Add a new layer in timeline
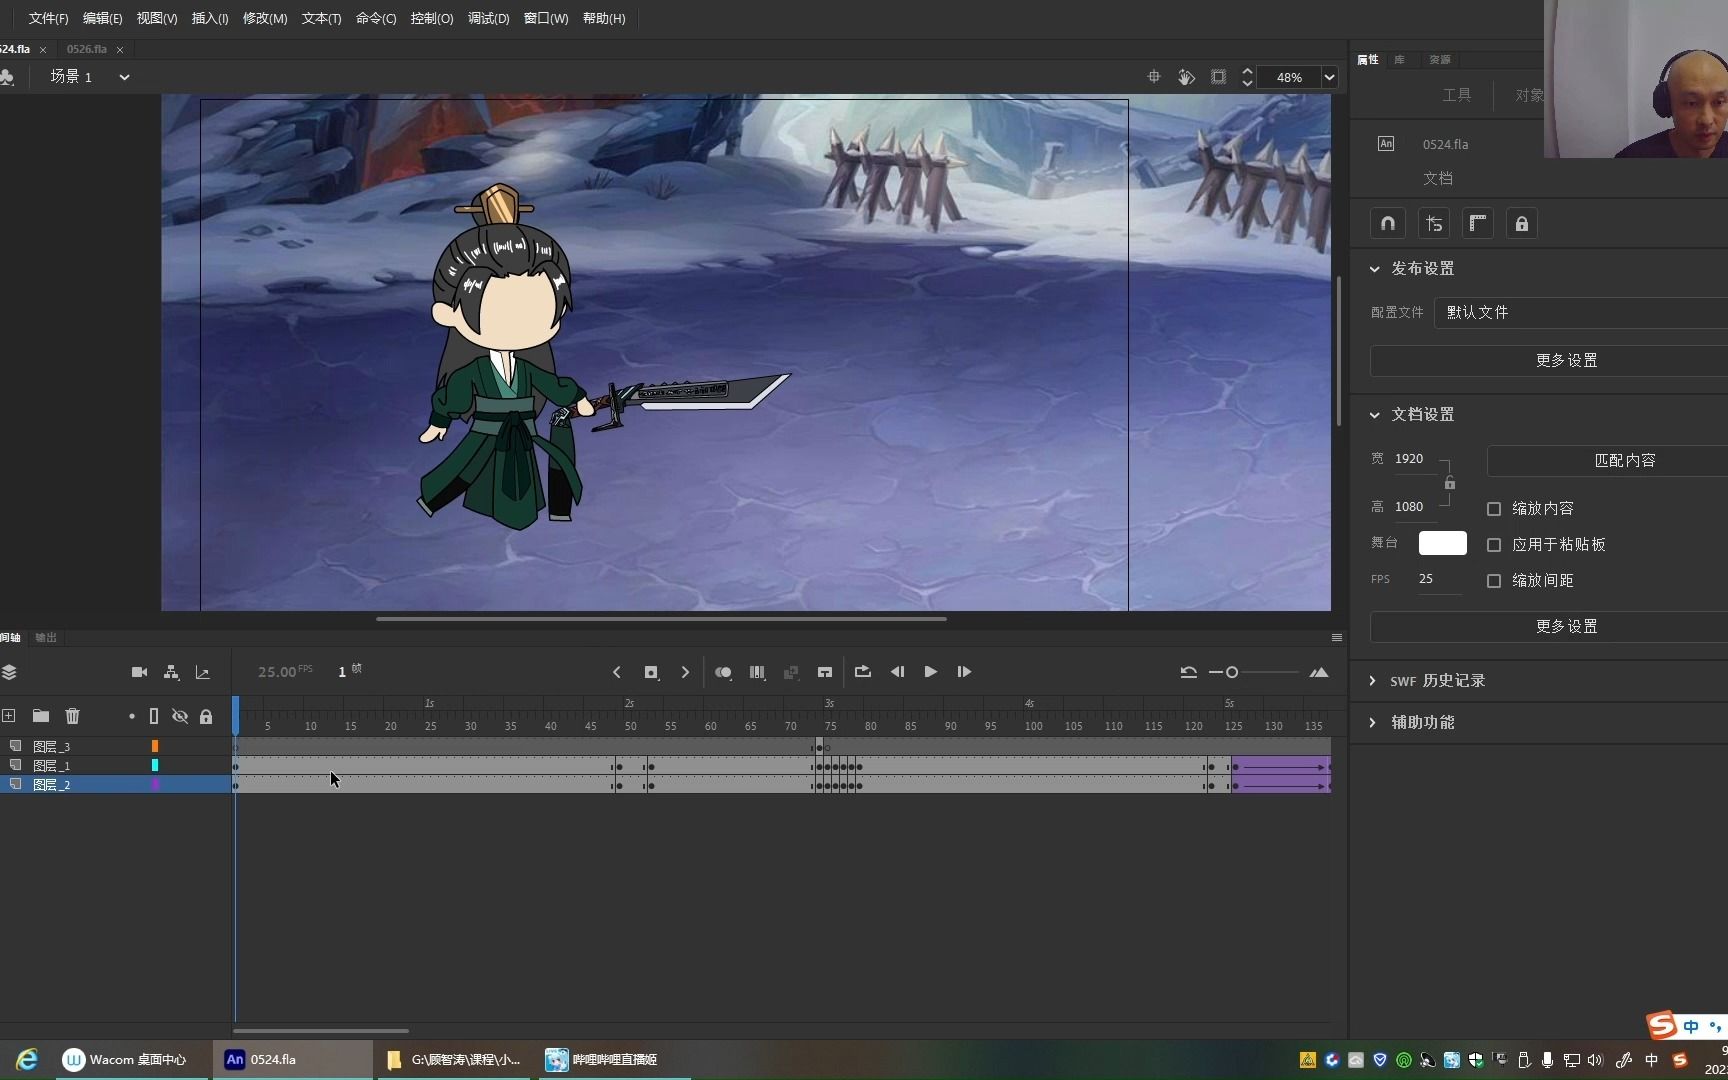Screen dimensions: 1728x1080 coord(9,716)
